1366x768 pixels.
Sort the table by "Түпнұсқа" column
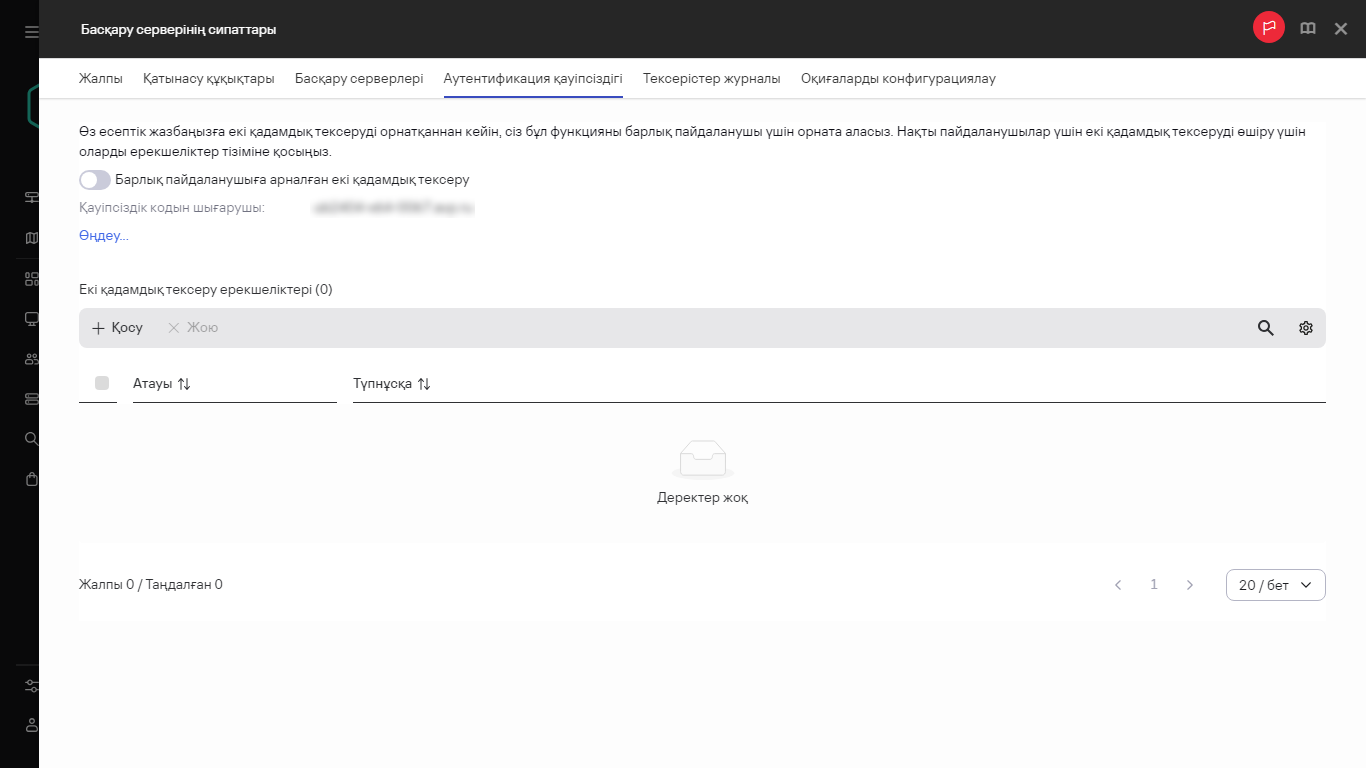click(422, 383)
